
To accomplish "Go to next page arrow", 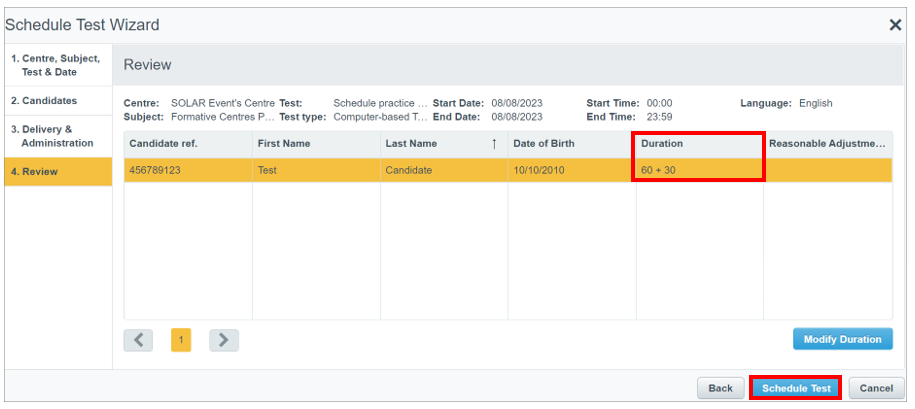I will (223, 340).
